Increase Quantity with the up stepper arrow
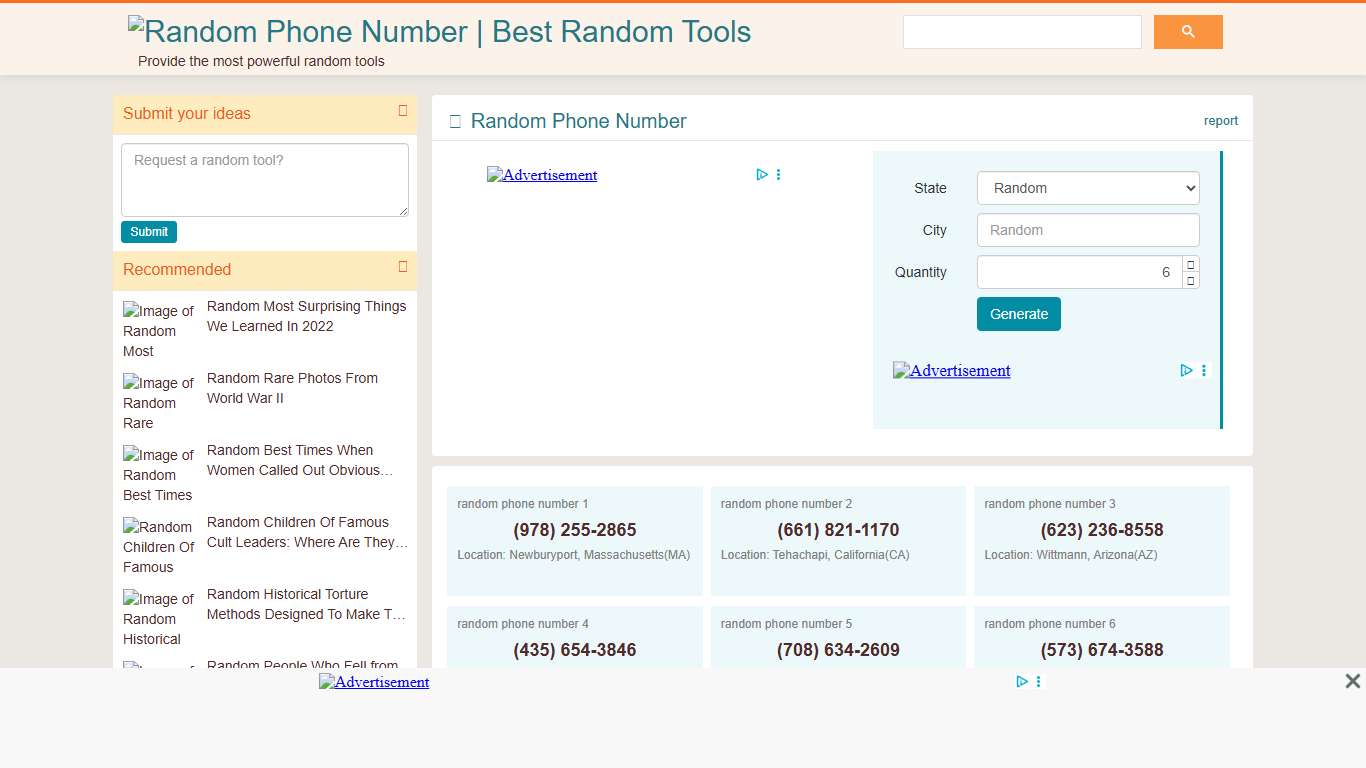Viewport: 1366px width, 768px height. coord(1191,265)
